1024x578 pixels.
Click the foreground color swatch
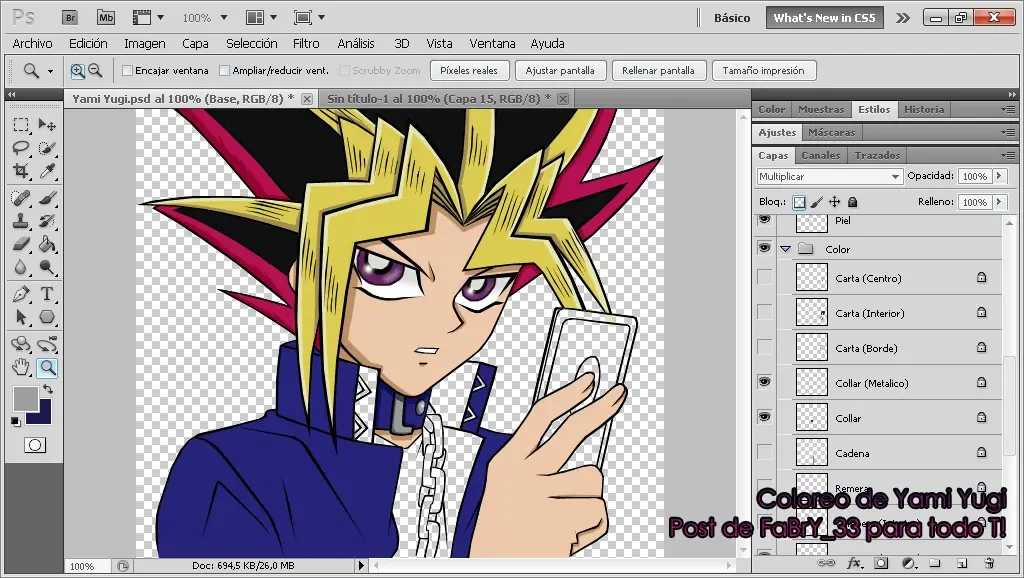click(25, 398)
